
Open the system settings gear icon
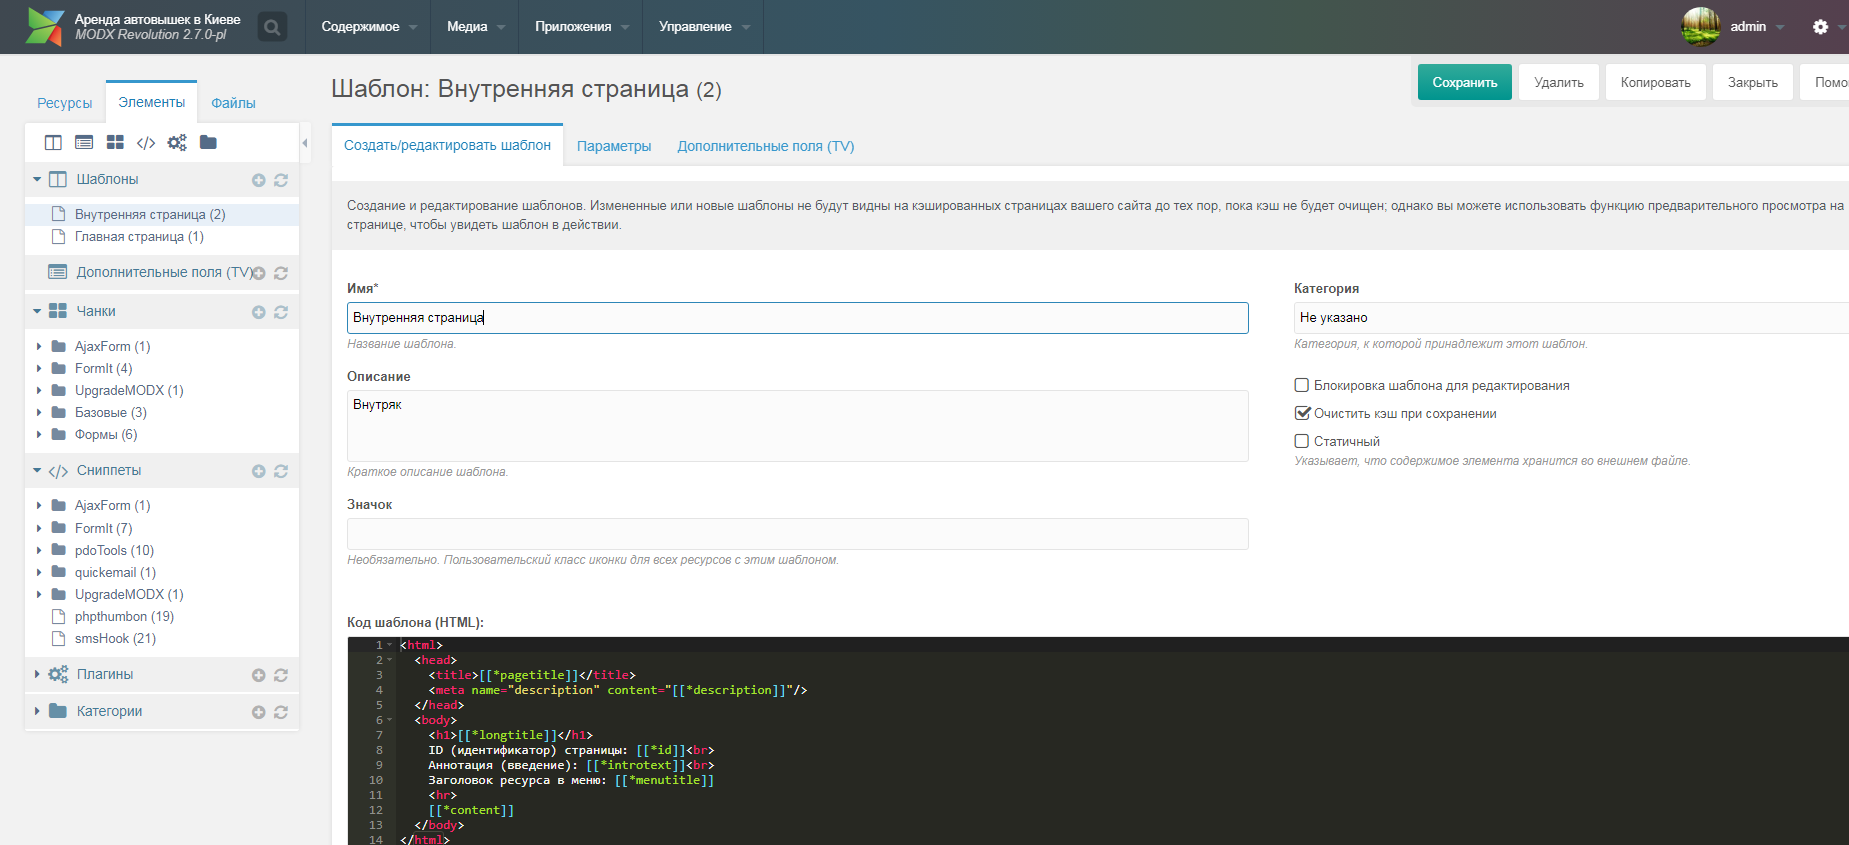(x=1820, y=27)
